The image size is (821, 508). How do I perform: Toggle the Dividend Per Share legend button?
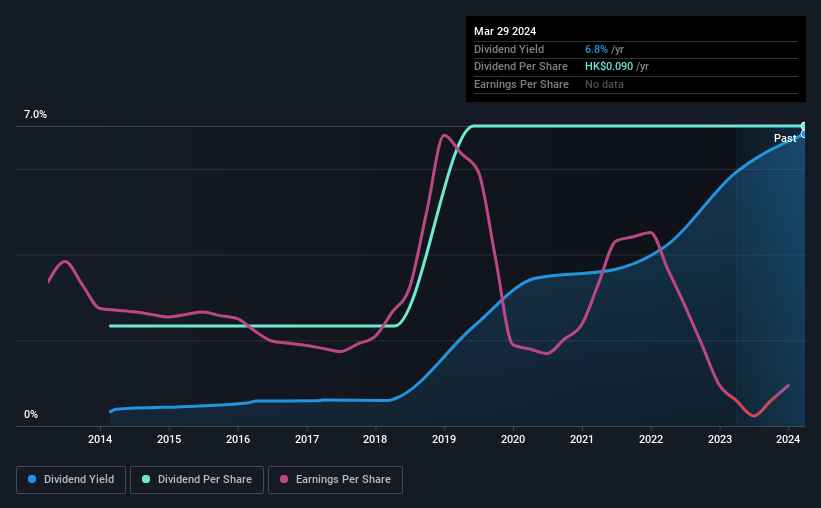(x=197, y=480)
